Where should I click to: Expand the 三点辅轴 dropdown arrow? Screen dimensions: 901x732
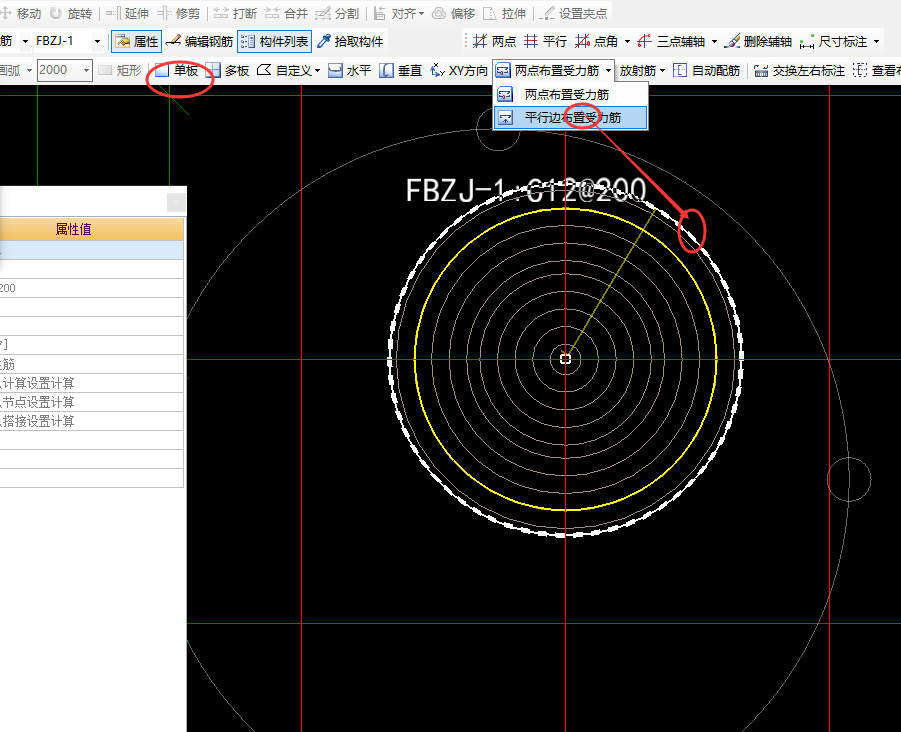[714, 41]
